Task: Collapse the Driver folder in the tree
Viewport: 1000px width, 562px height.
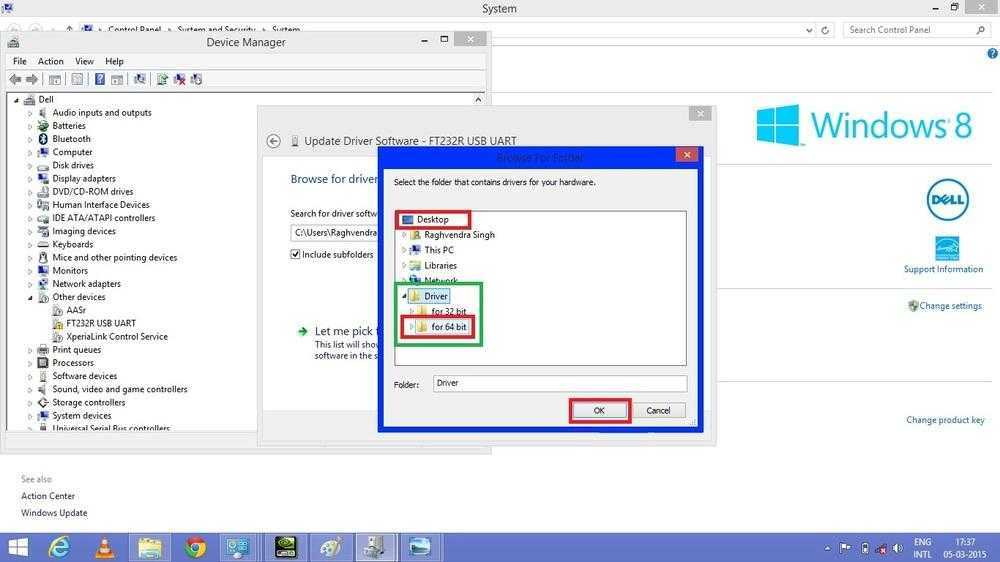Action: coord(404,296)
